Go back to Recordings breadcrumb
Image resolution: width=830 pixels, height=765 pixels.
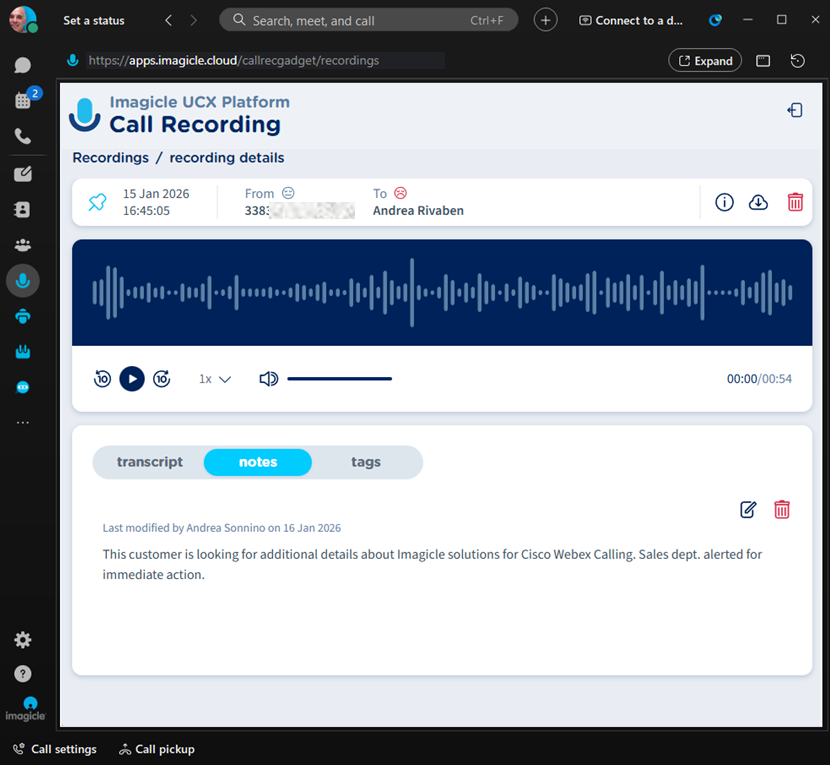(x=110, y=158)
